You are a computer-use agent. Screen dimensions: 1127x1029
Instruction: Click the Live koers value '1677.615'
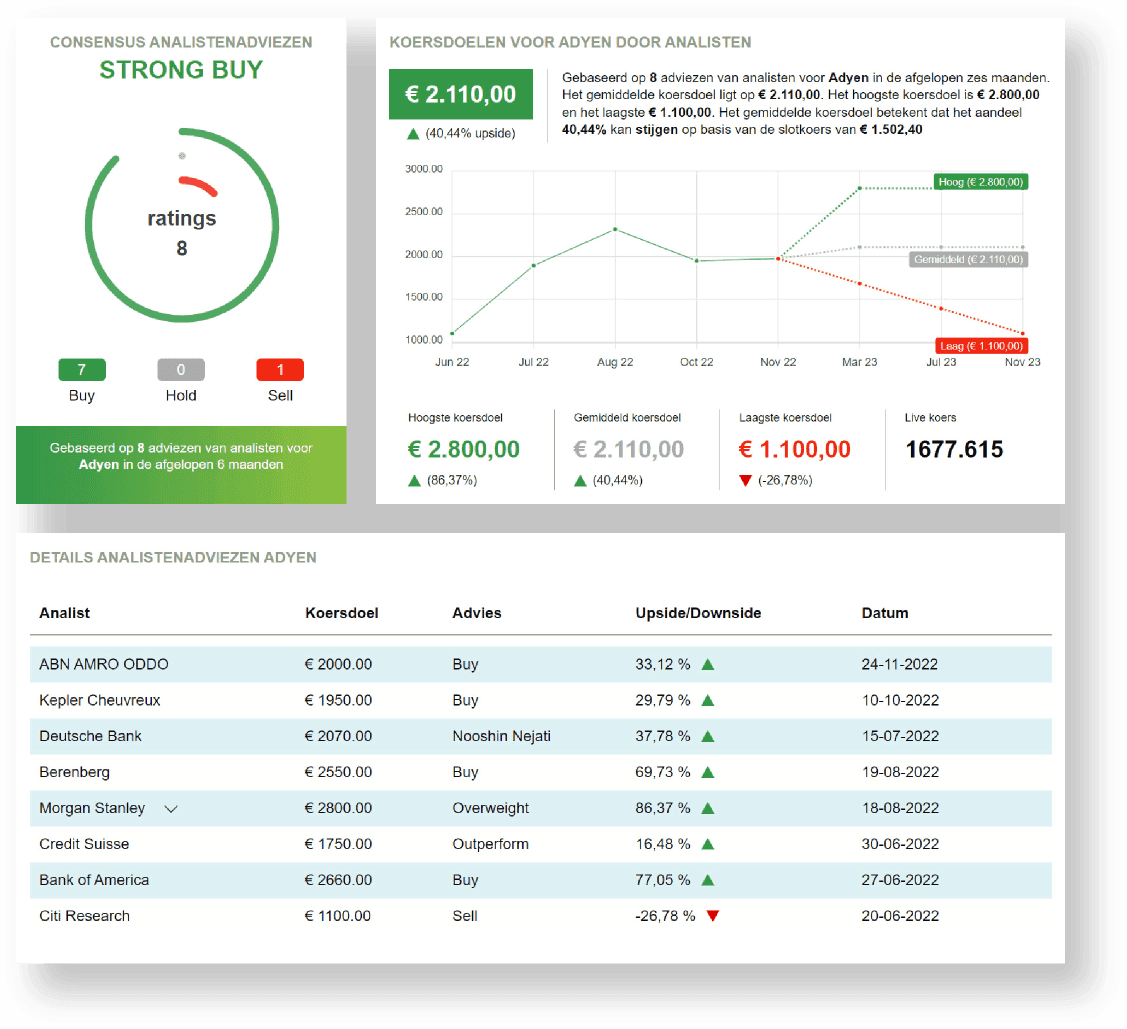(x=954, y=450)
